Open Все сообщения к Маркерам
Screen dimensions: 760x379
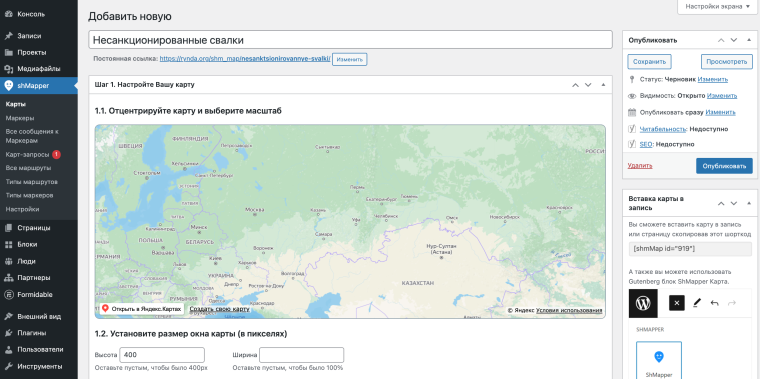coord(32,136)
